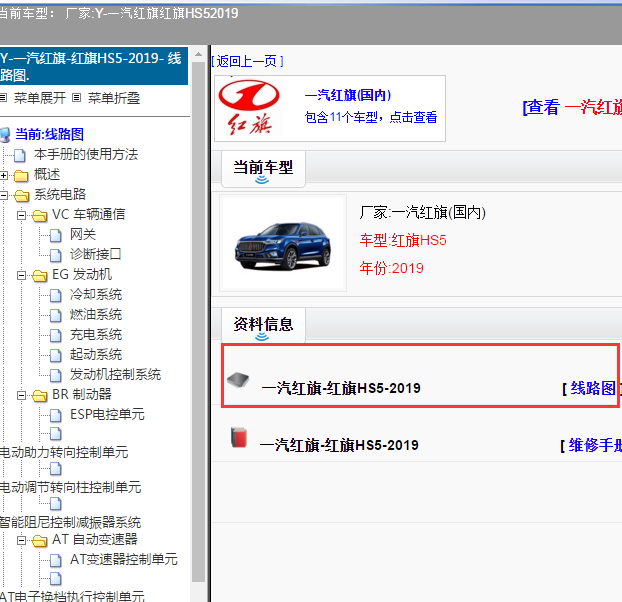Collapse the AT 自动变速器 node
This screenshot has width=622, height=602.
click(21, 540)
